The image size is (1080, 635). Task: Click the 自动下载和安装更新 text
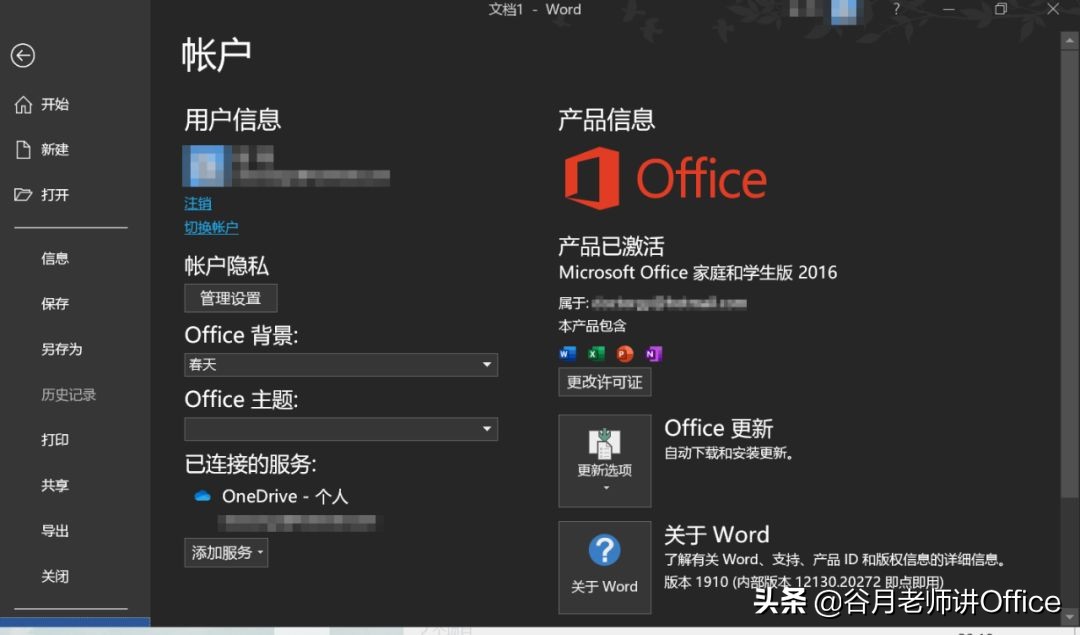tap(729, 453)
